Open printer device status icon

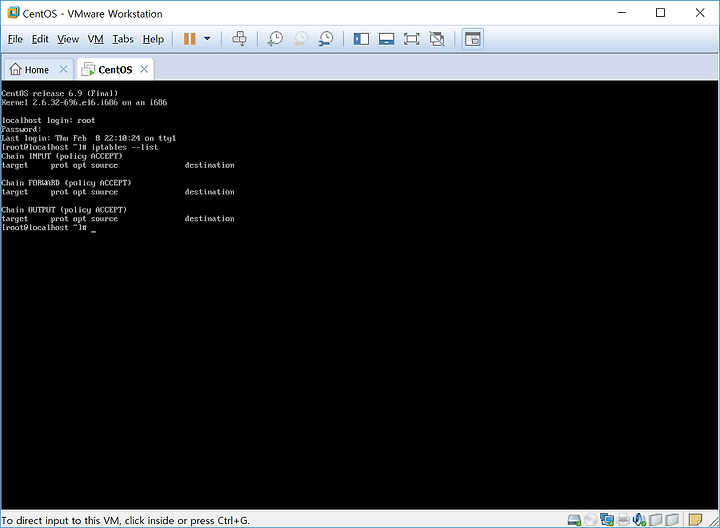(623, 520)
